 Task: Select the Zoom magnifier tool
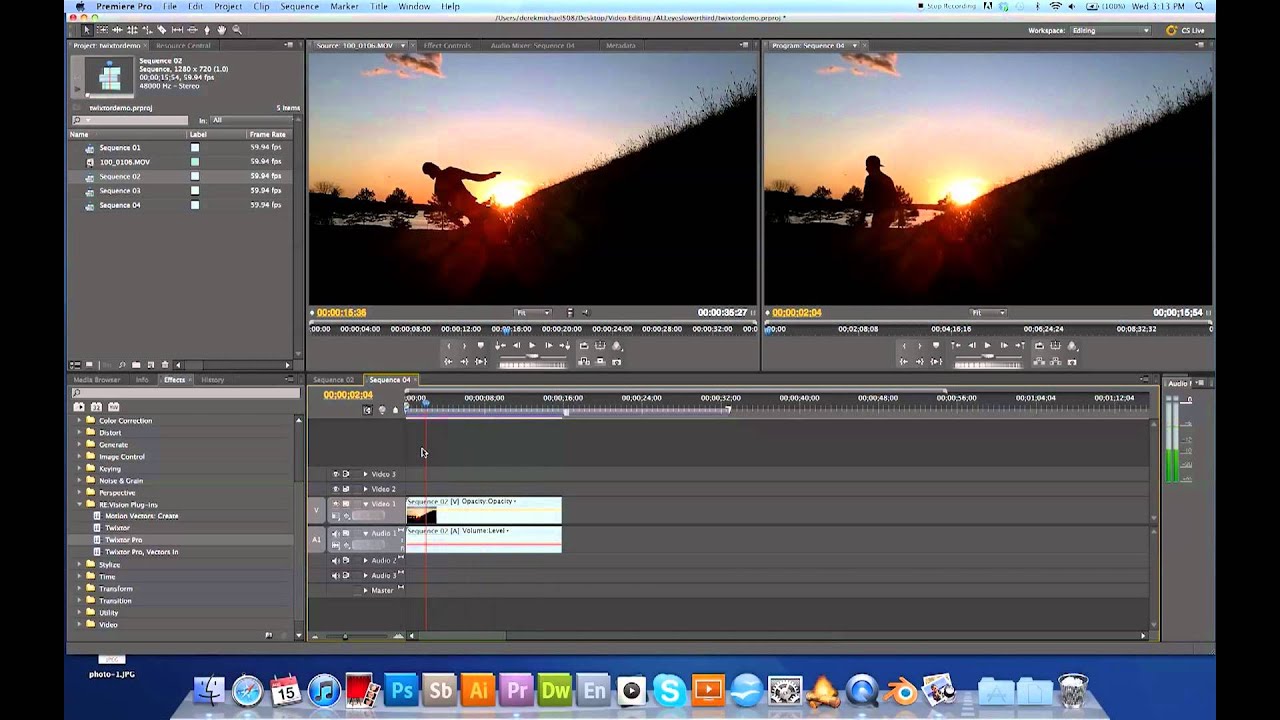pos(237,30)
